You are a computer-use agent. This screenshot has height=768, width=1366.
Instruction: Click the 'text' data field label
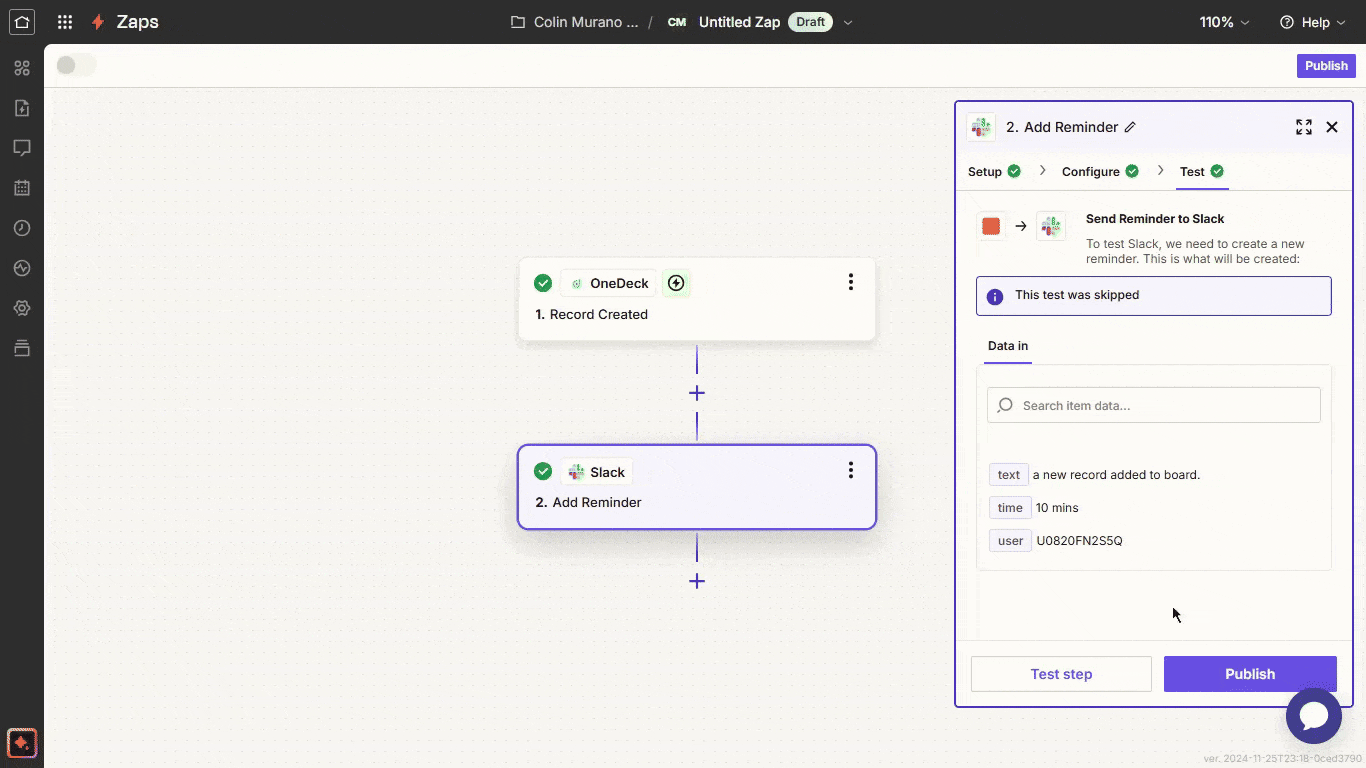tap(1009, 475)
